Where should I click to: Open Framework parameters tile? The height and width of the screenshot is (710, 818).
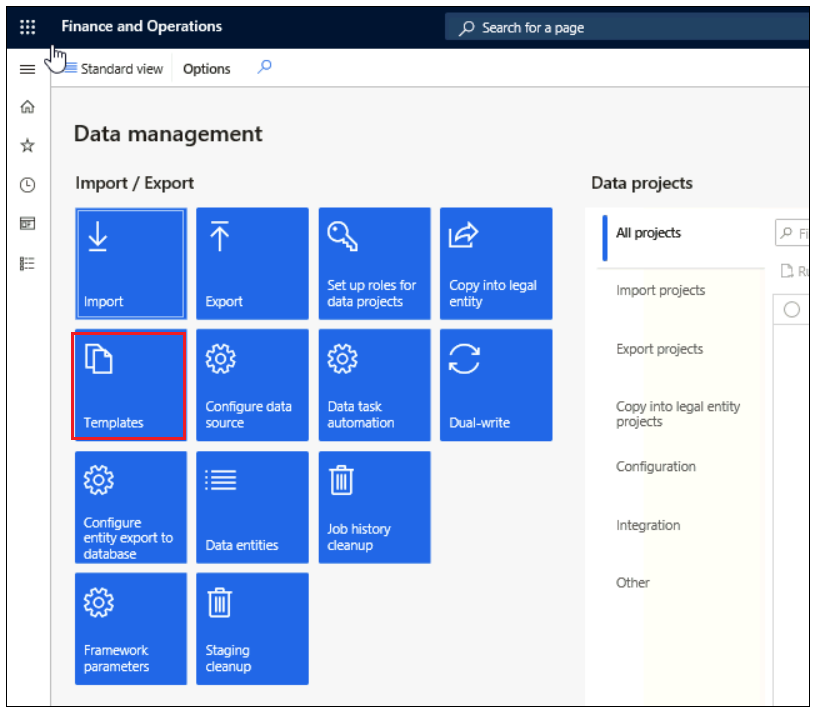point(130,629)
